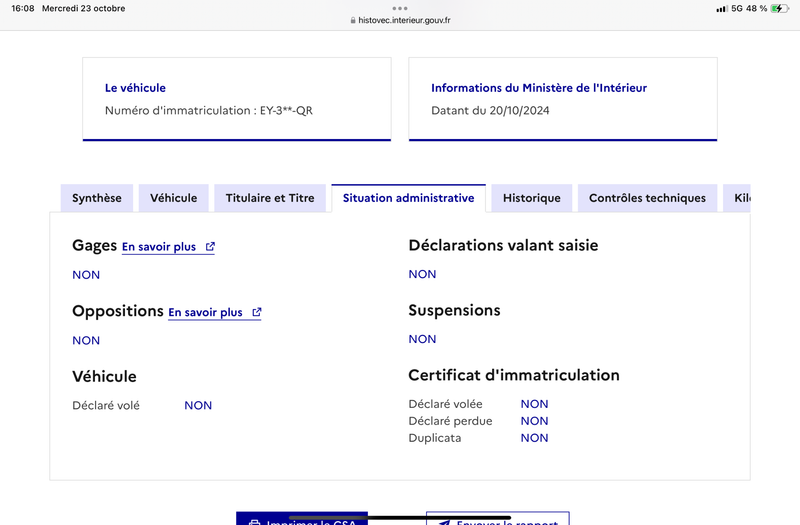The image size is (800, 525).
Task: Click the 'Déclaré perdue' label
Action: click(x=451, y=421)
